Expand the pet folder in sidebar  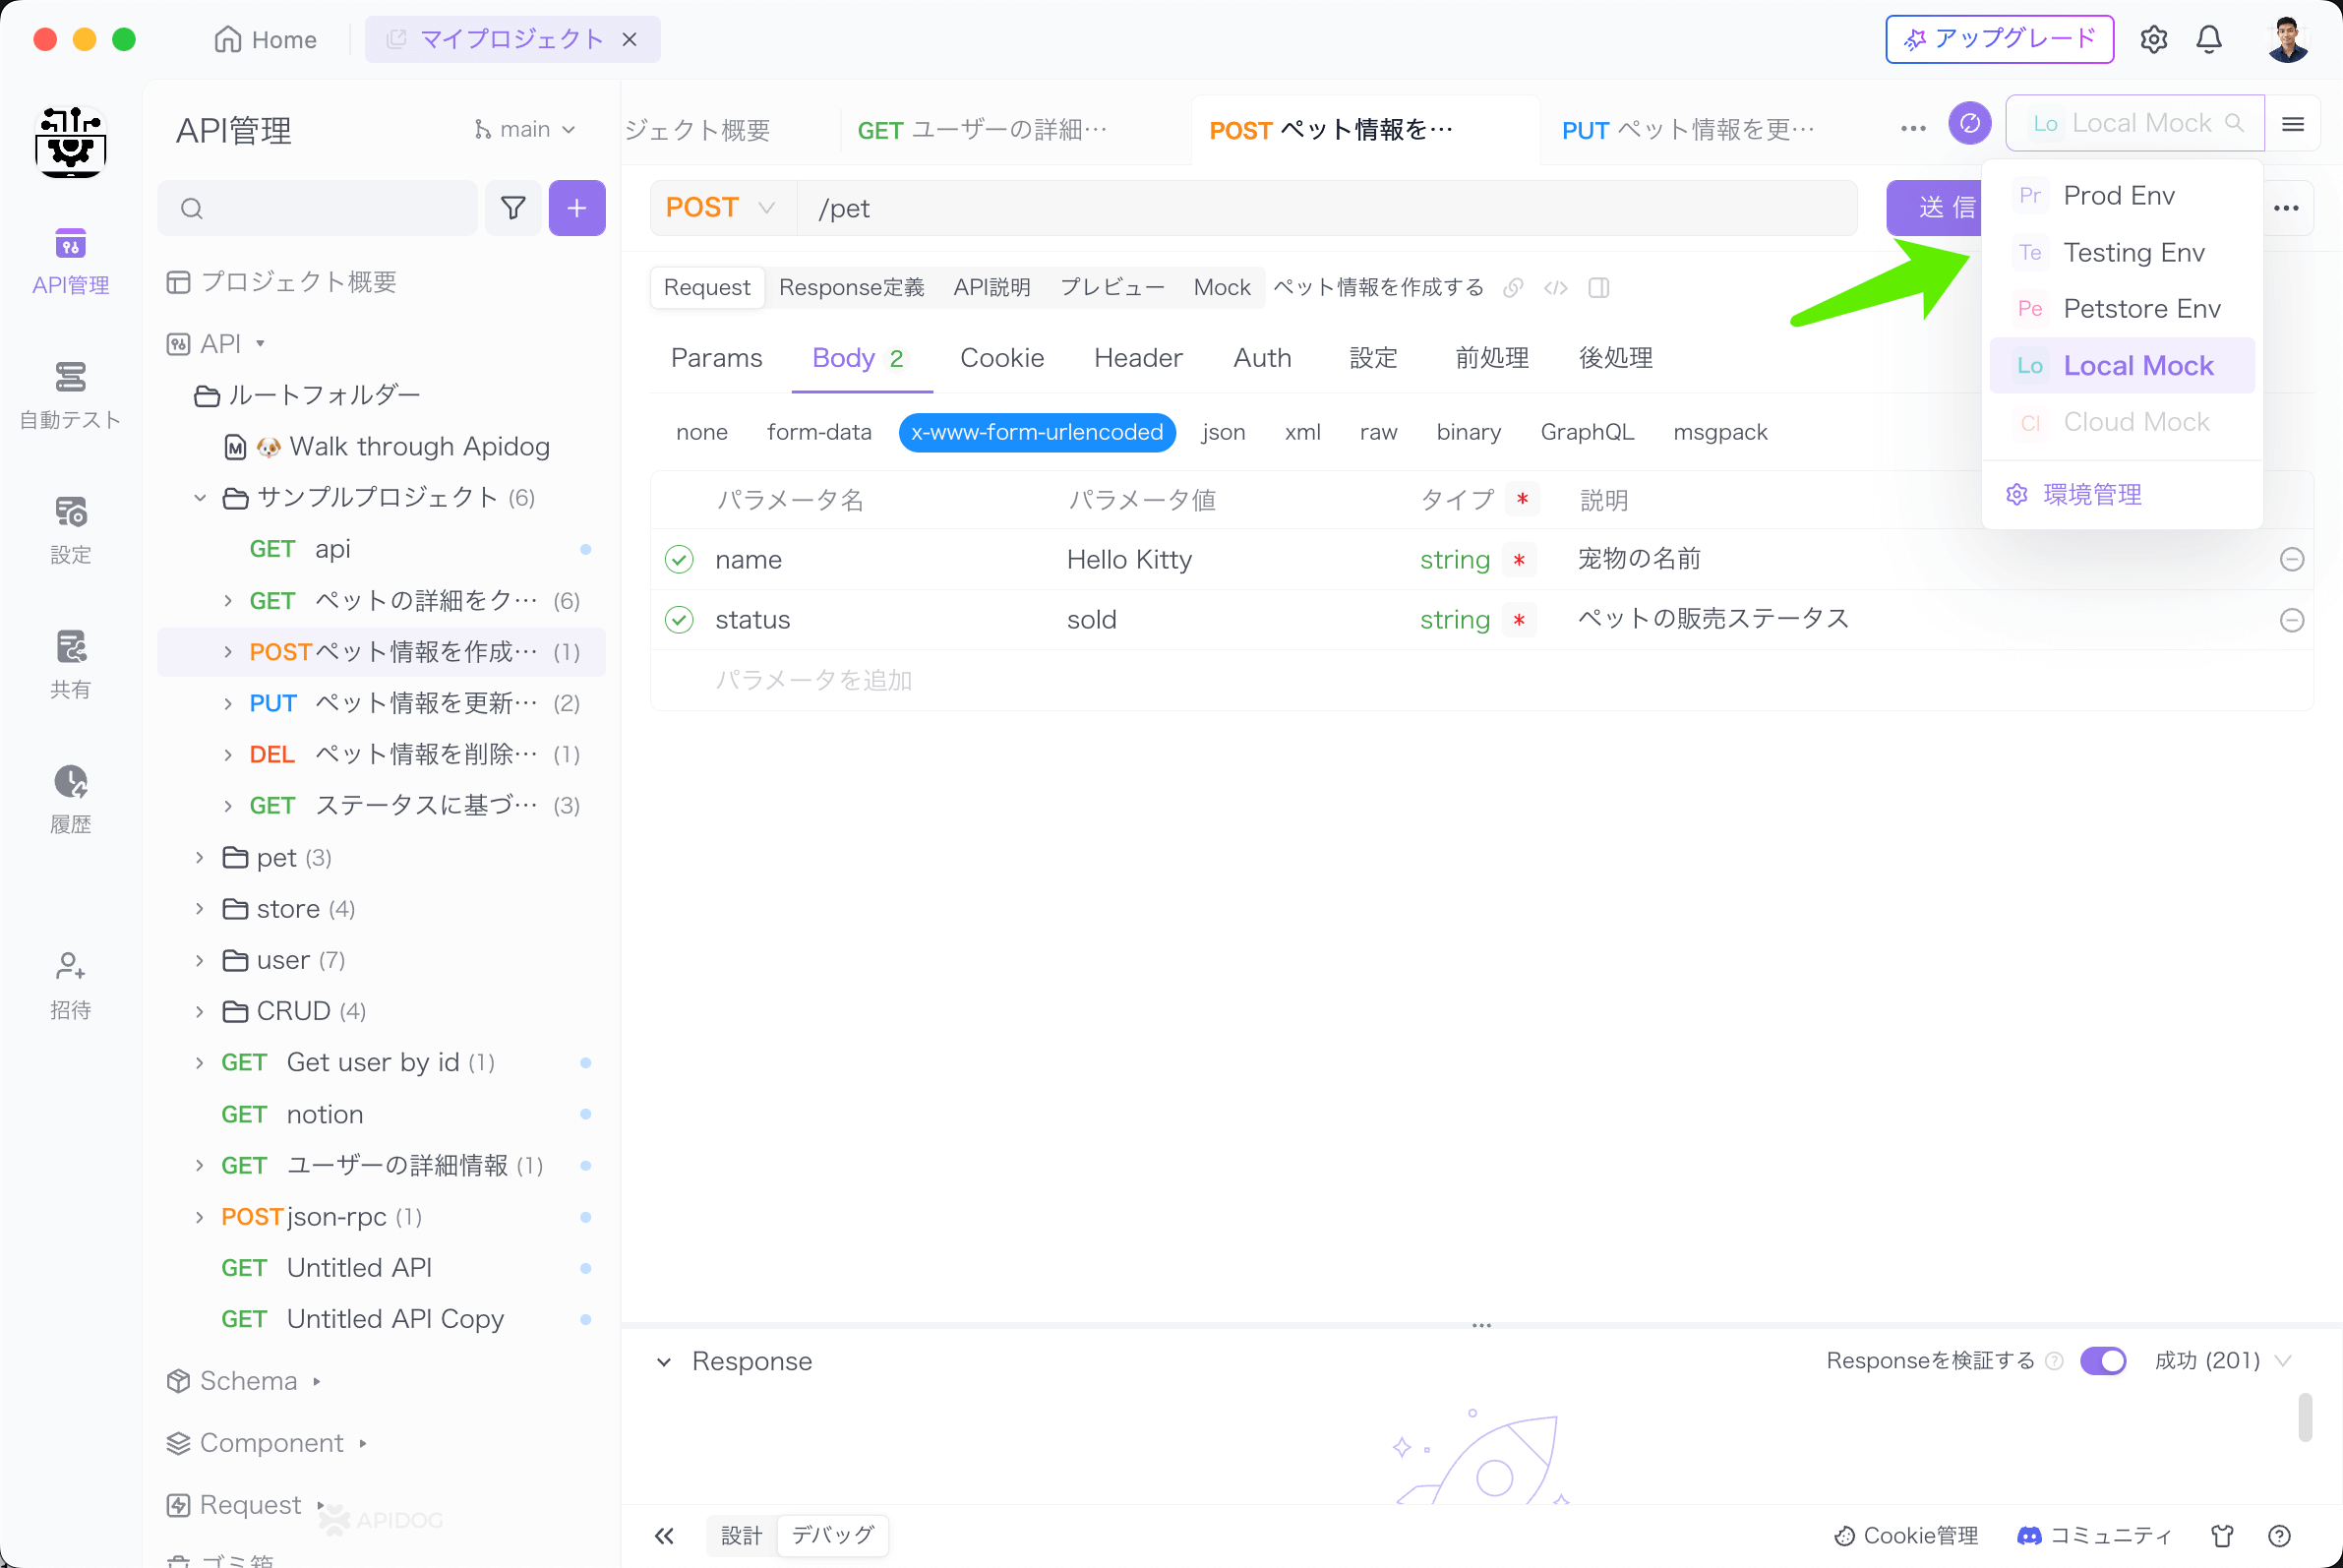200,856
